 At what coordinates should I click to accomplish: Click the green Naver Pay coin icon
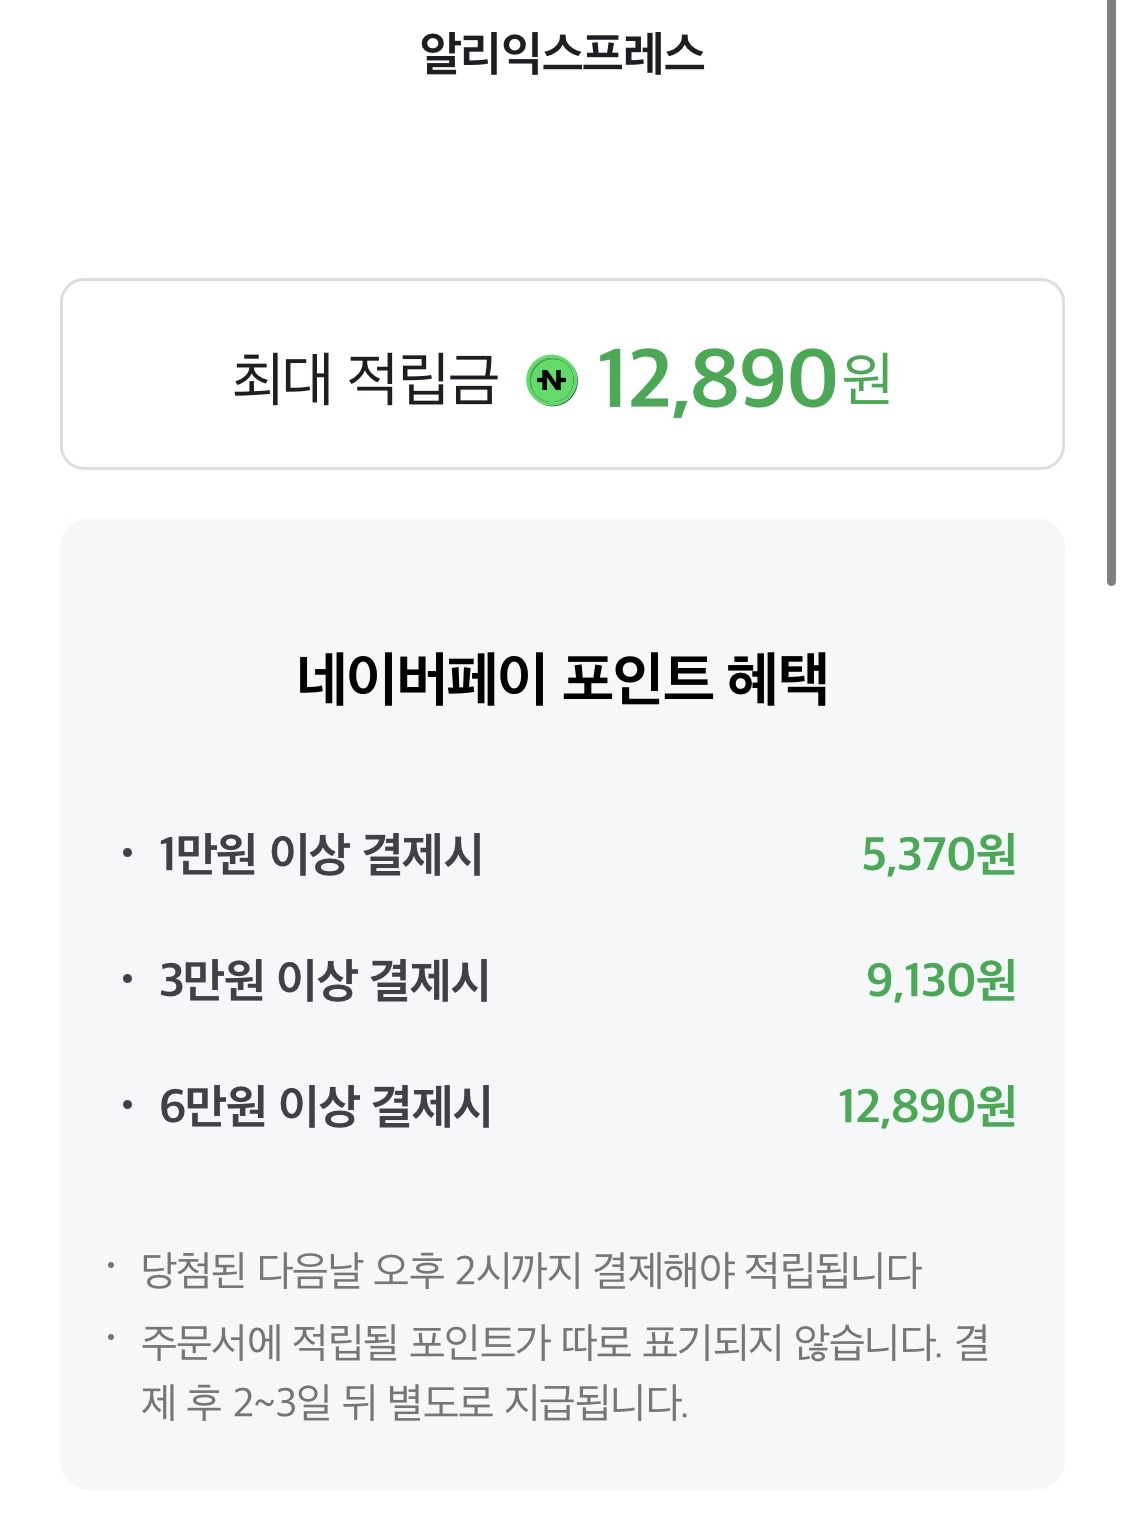coord(552,380)
